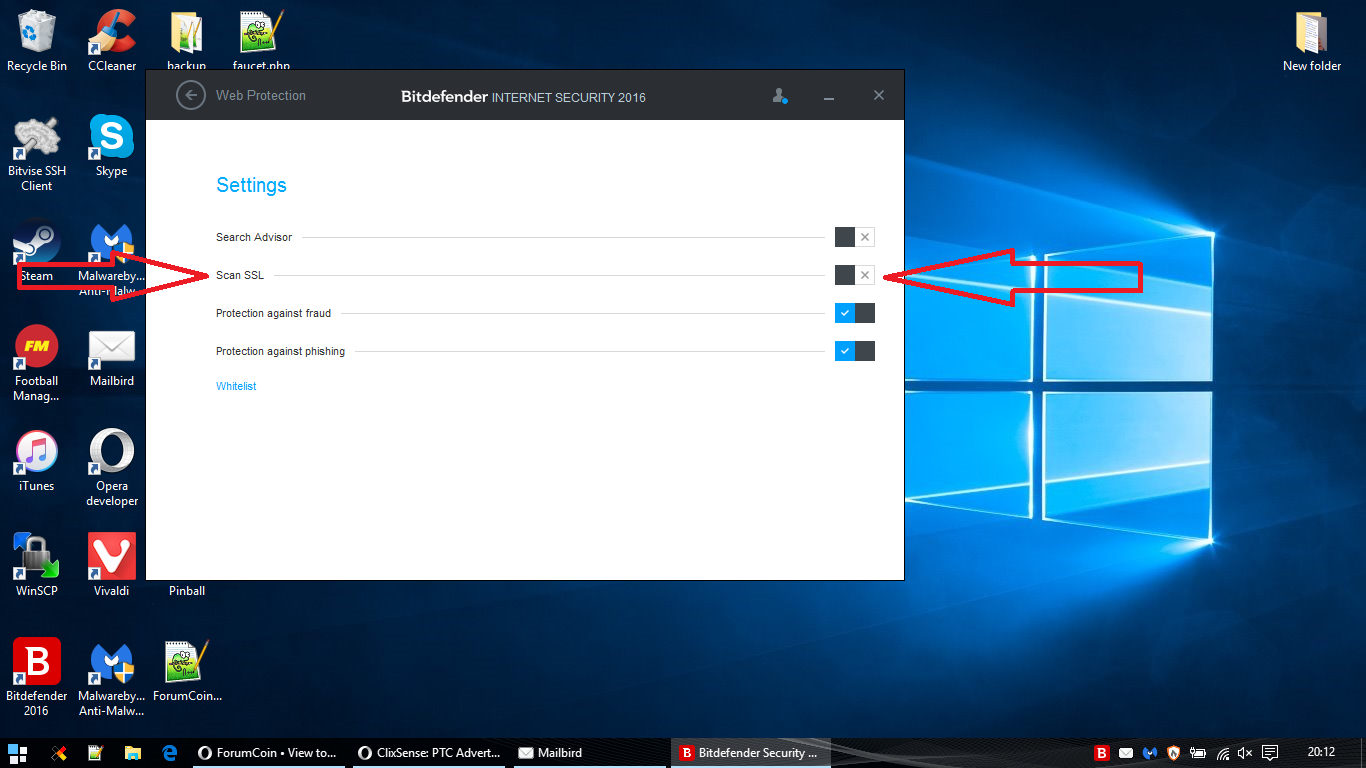Click the Settings heading text
Image resolution: width=1366 pixels, height=768 pixels.
click(x=251, y=185)
